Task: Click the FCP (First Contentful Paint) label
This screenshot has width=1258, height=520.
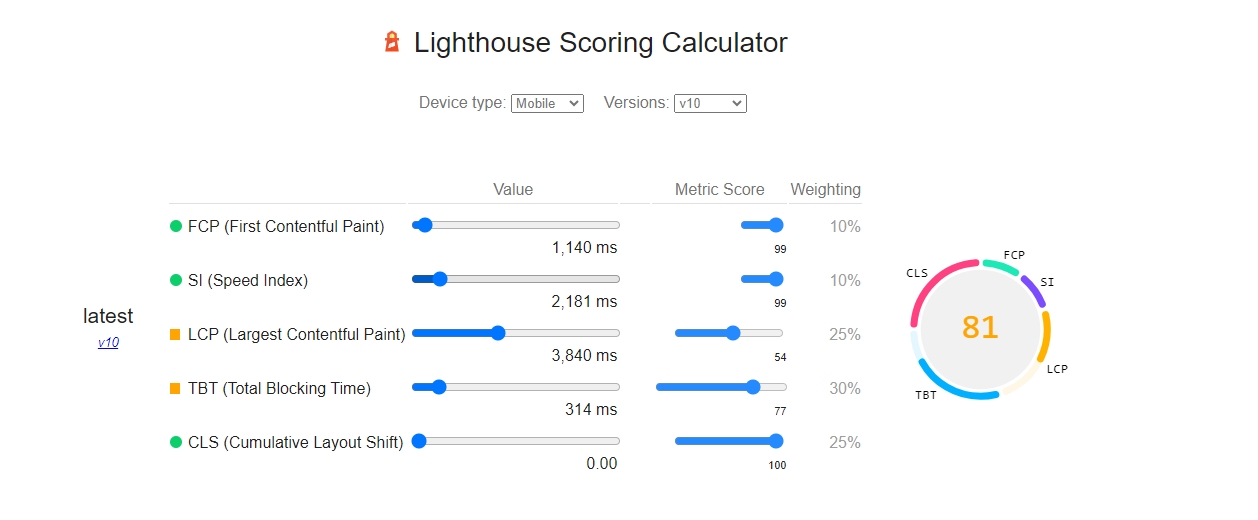Action: (x=286, y=226)
